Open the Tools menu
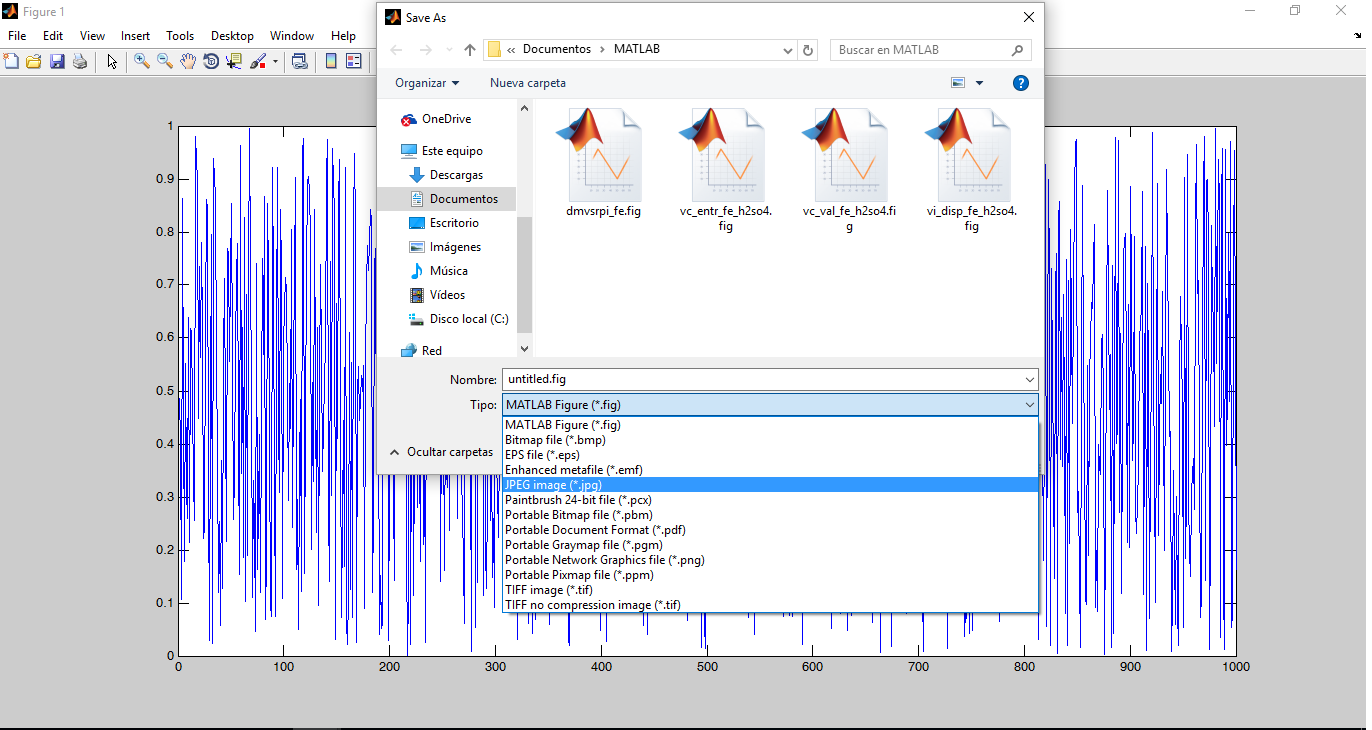Viewport: 1372px width, 730px height. point(180,35)
